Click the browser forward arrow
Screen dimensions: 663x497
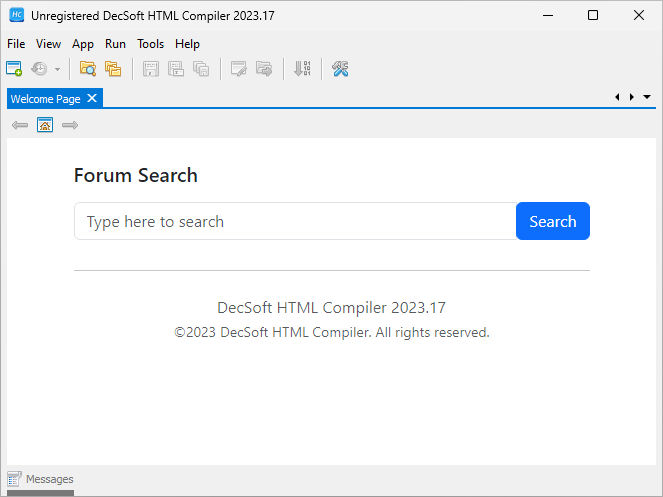pos(70,125)
